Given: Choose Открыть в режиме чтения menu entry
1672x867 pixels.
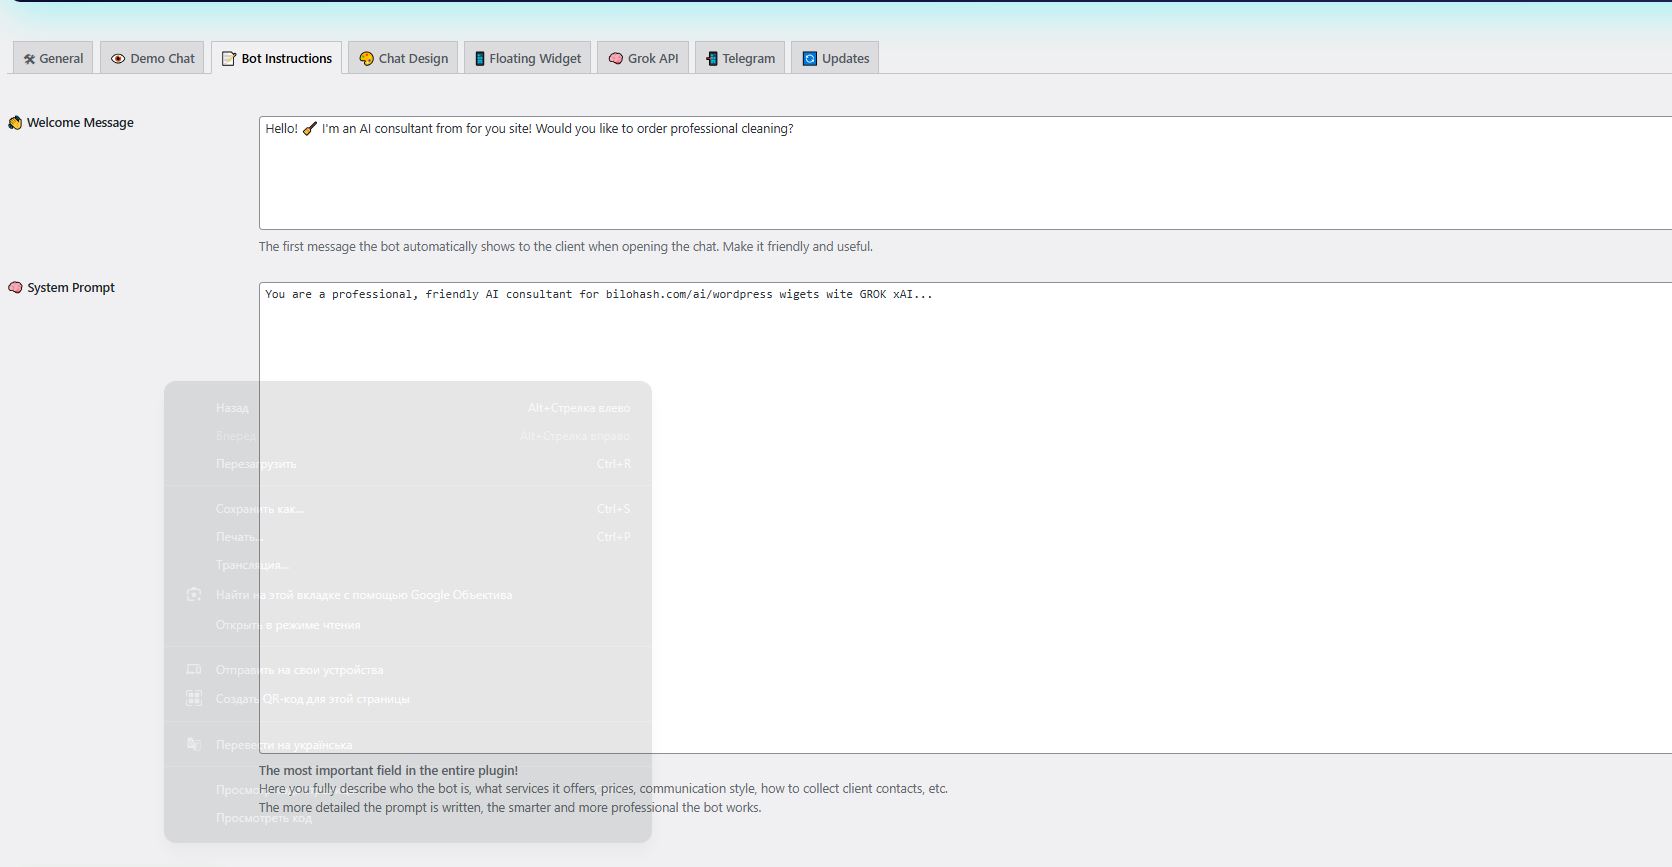Looking at the screenshot, I should pos(408,625).
